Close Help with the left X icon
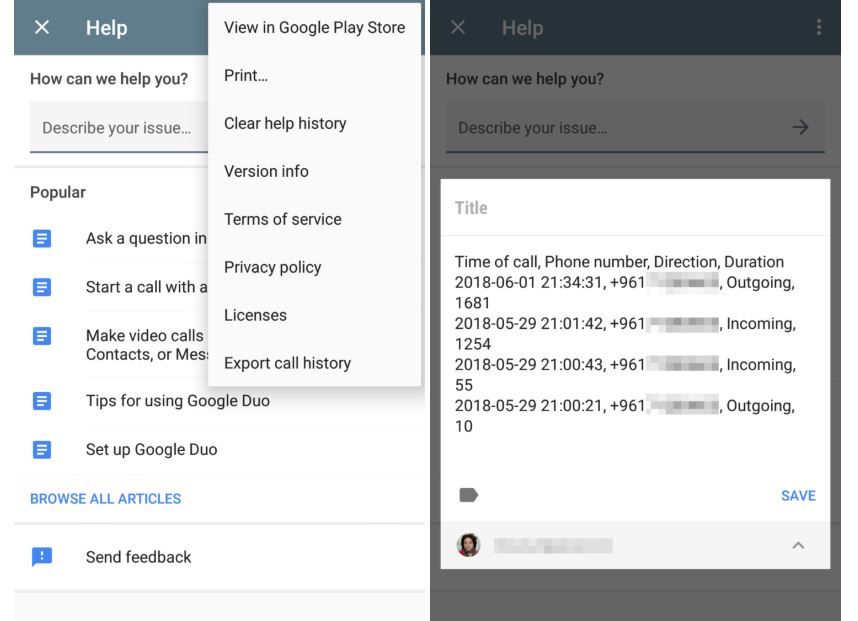 (x=42, y=28)
